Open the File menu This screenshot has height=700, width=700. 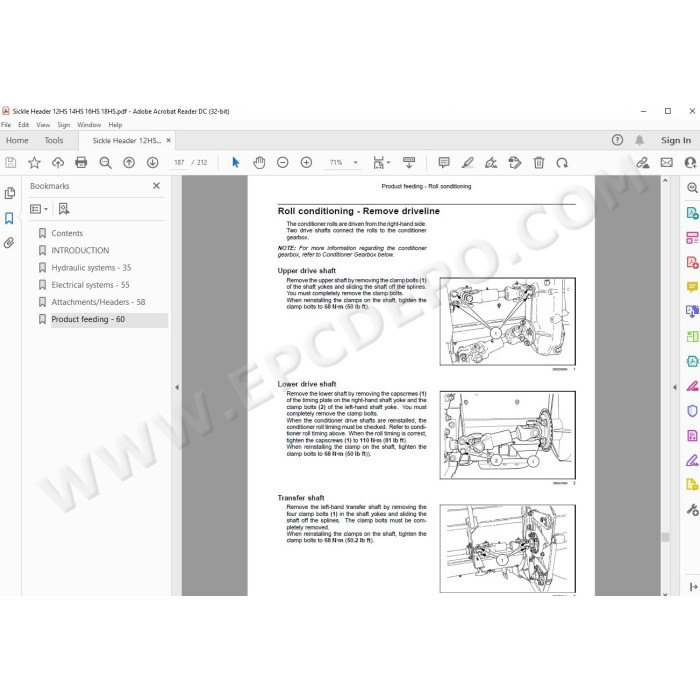[x=6, y=125]
